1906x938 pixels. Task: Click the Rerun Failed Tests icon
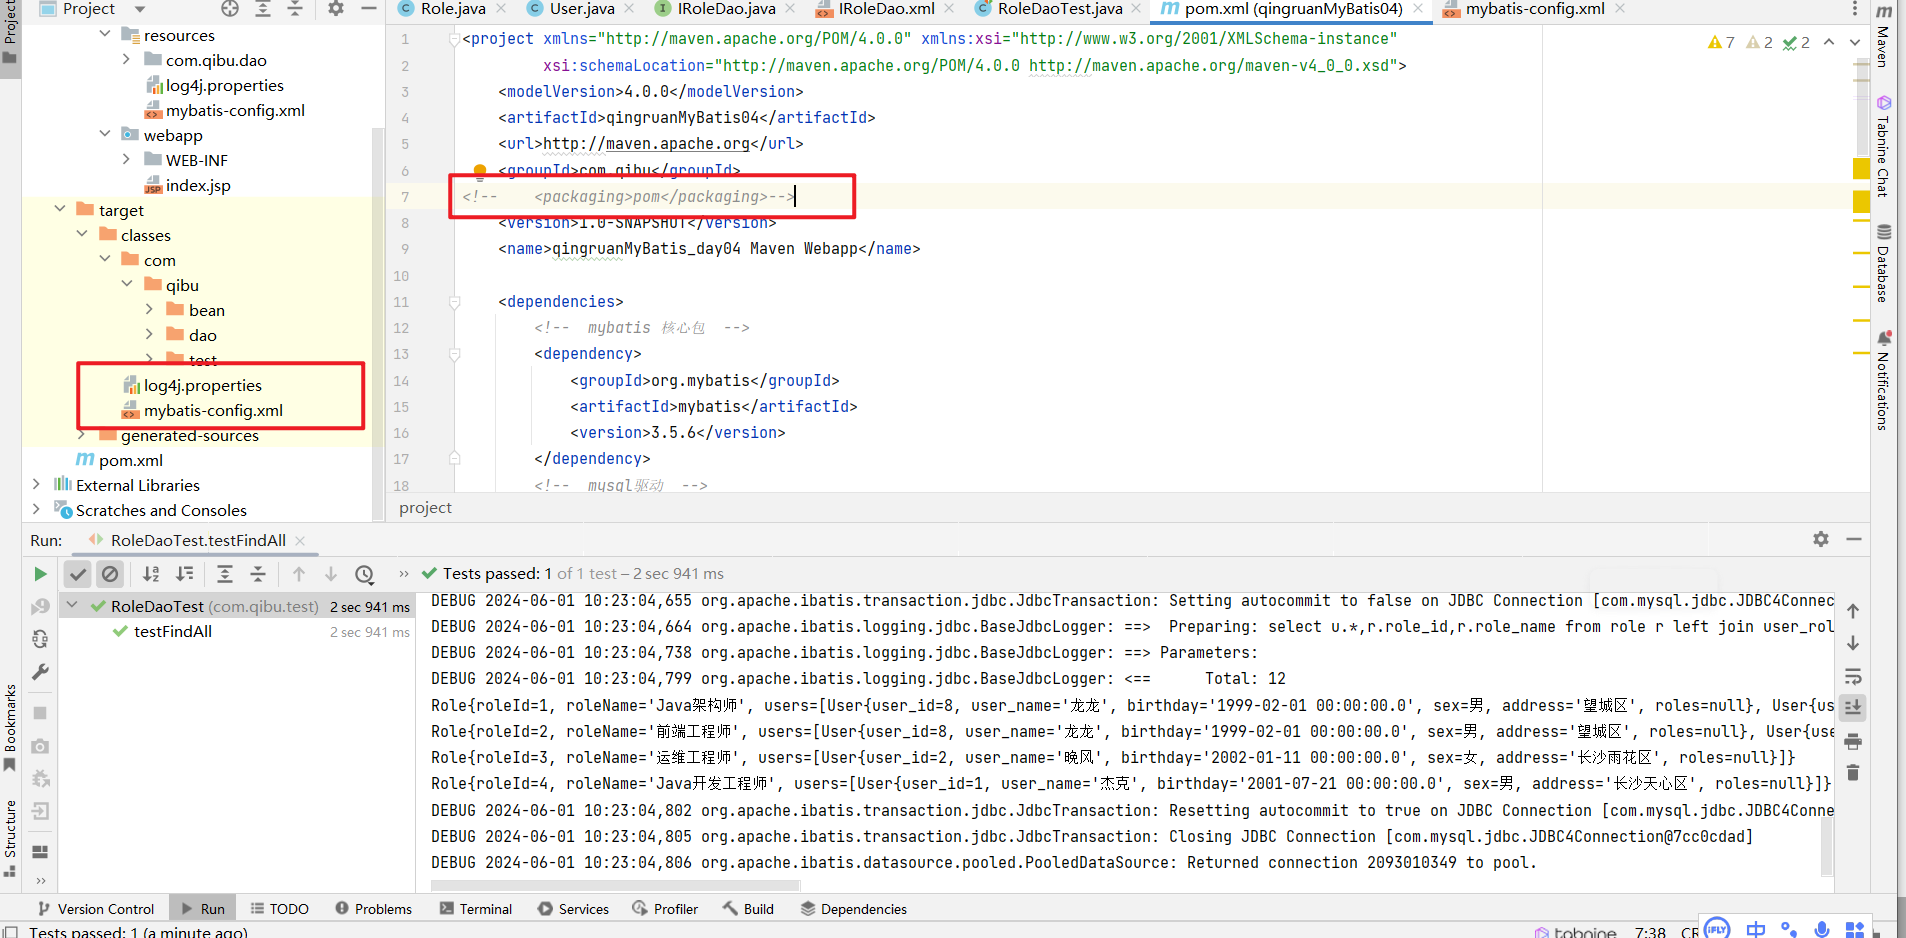click(x=40, y=606)
